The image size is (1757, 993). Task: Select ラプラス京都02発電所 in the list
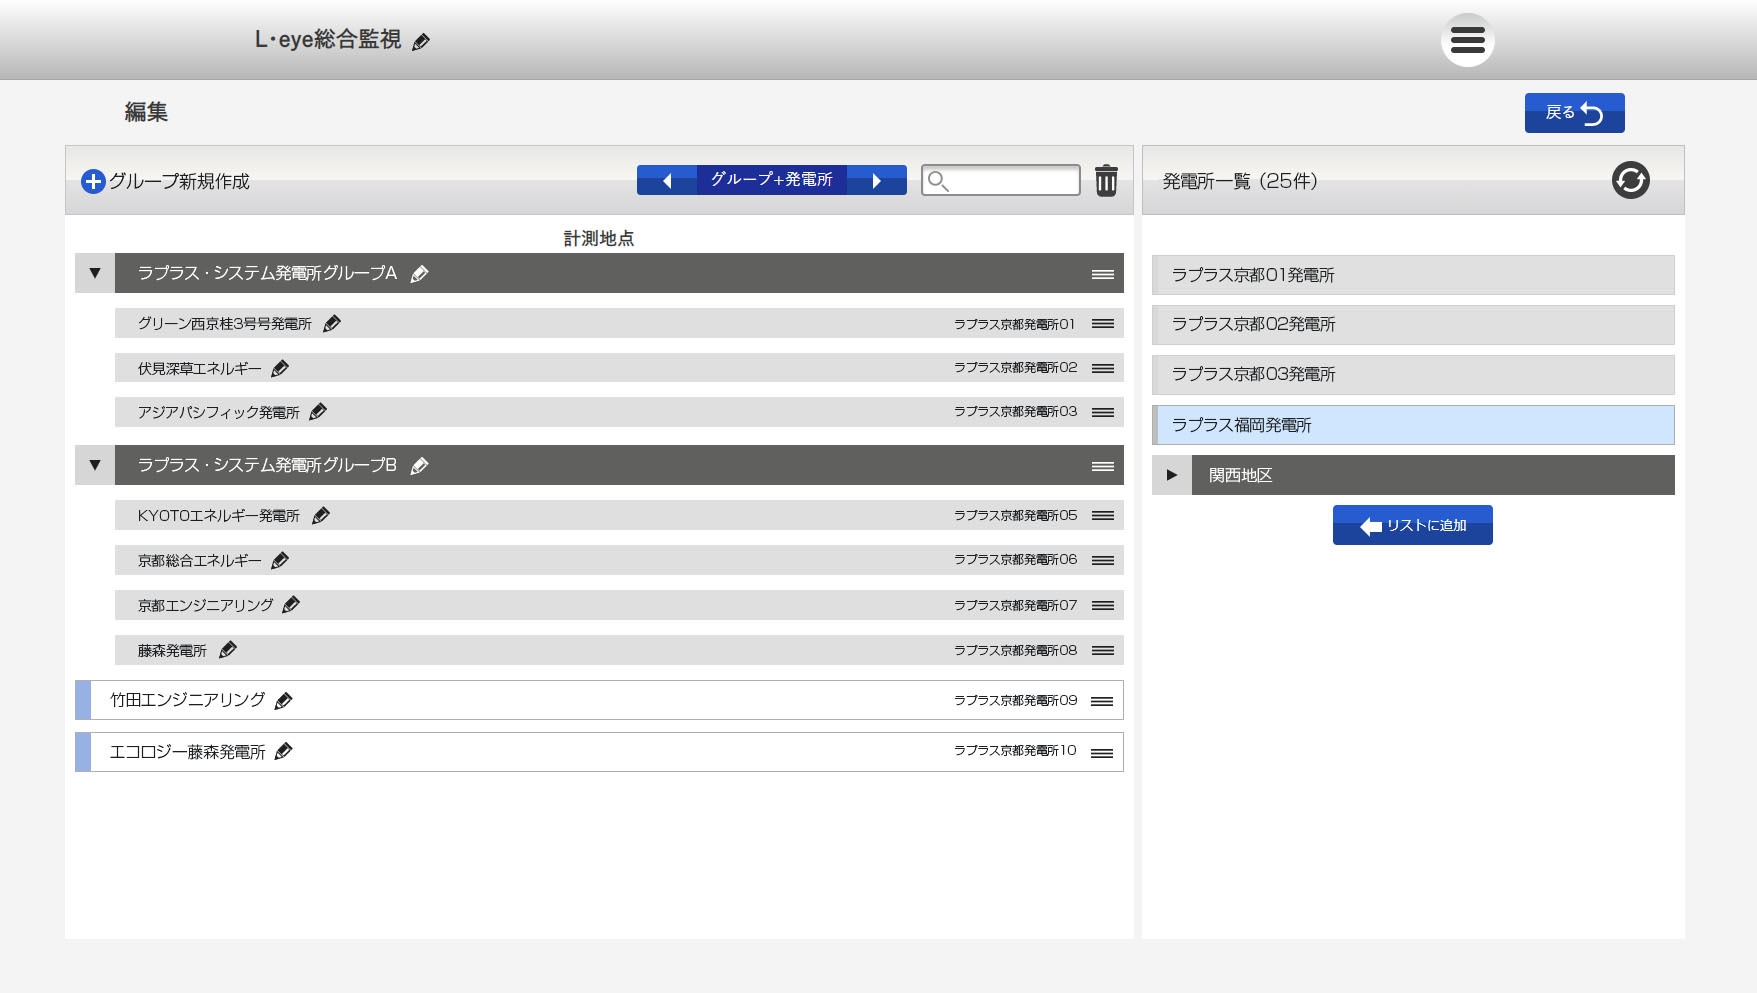(1412, 325)
